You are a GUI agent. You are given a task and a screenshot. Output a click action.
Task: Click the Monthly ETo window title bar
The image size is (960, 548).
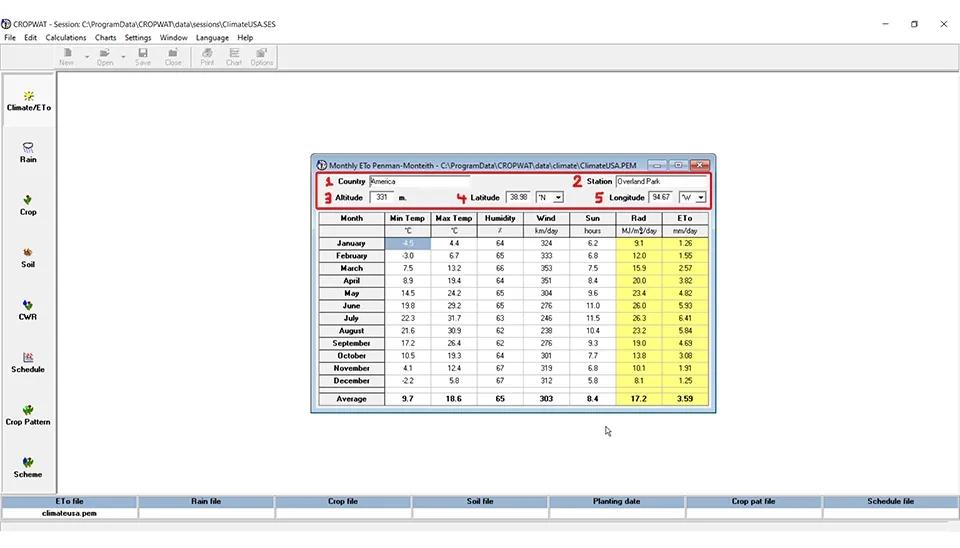click(482, 165)
